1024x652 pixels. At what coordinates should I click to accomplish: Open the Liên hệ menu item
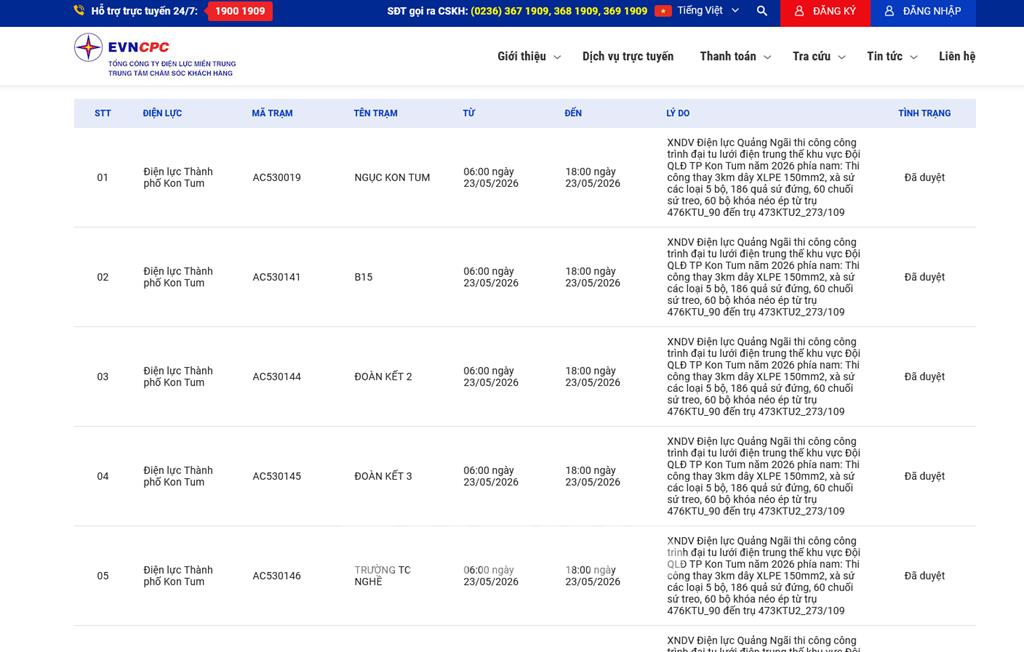957,56
